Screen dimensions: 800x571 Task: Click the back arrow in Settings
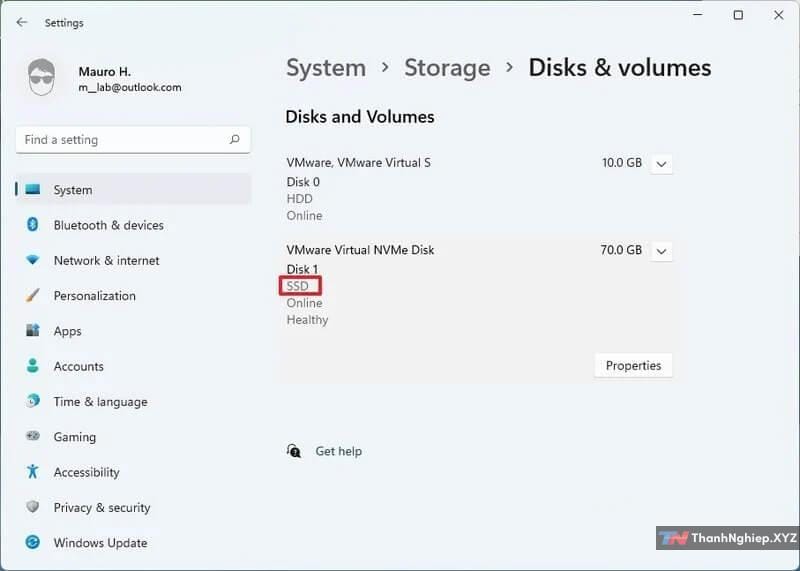[x=21, y=22]
